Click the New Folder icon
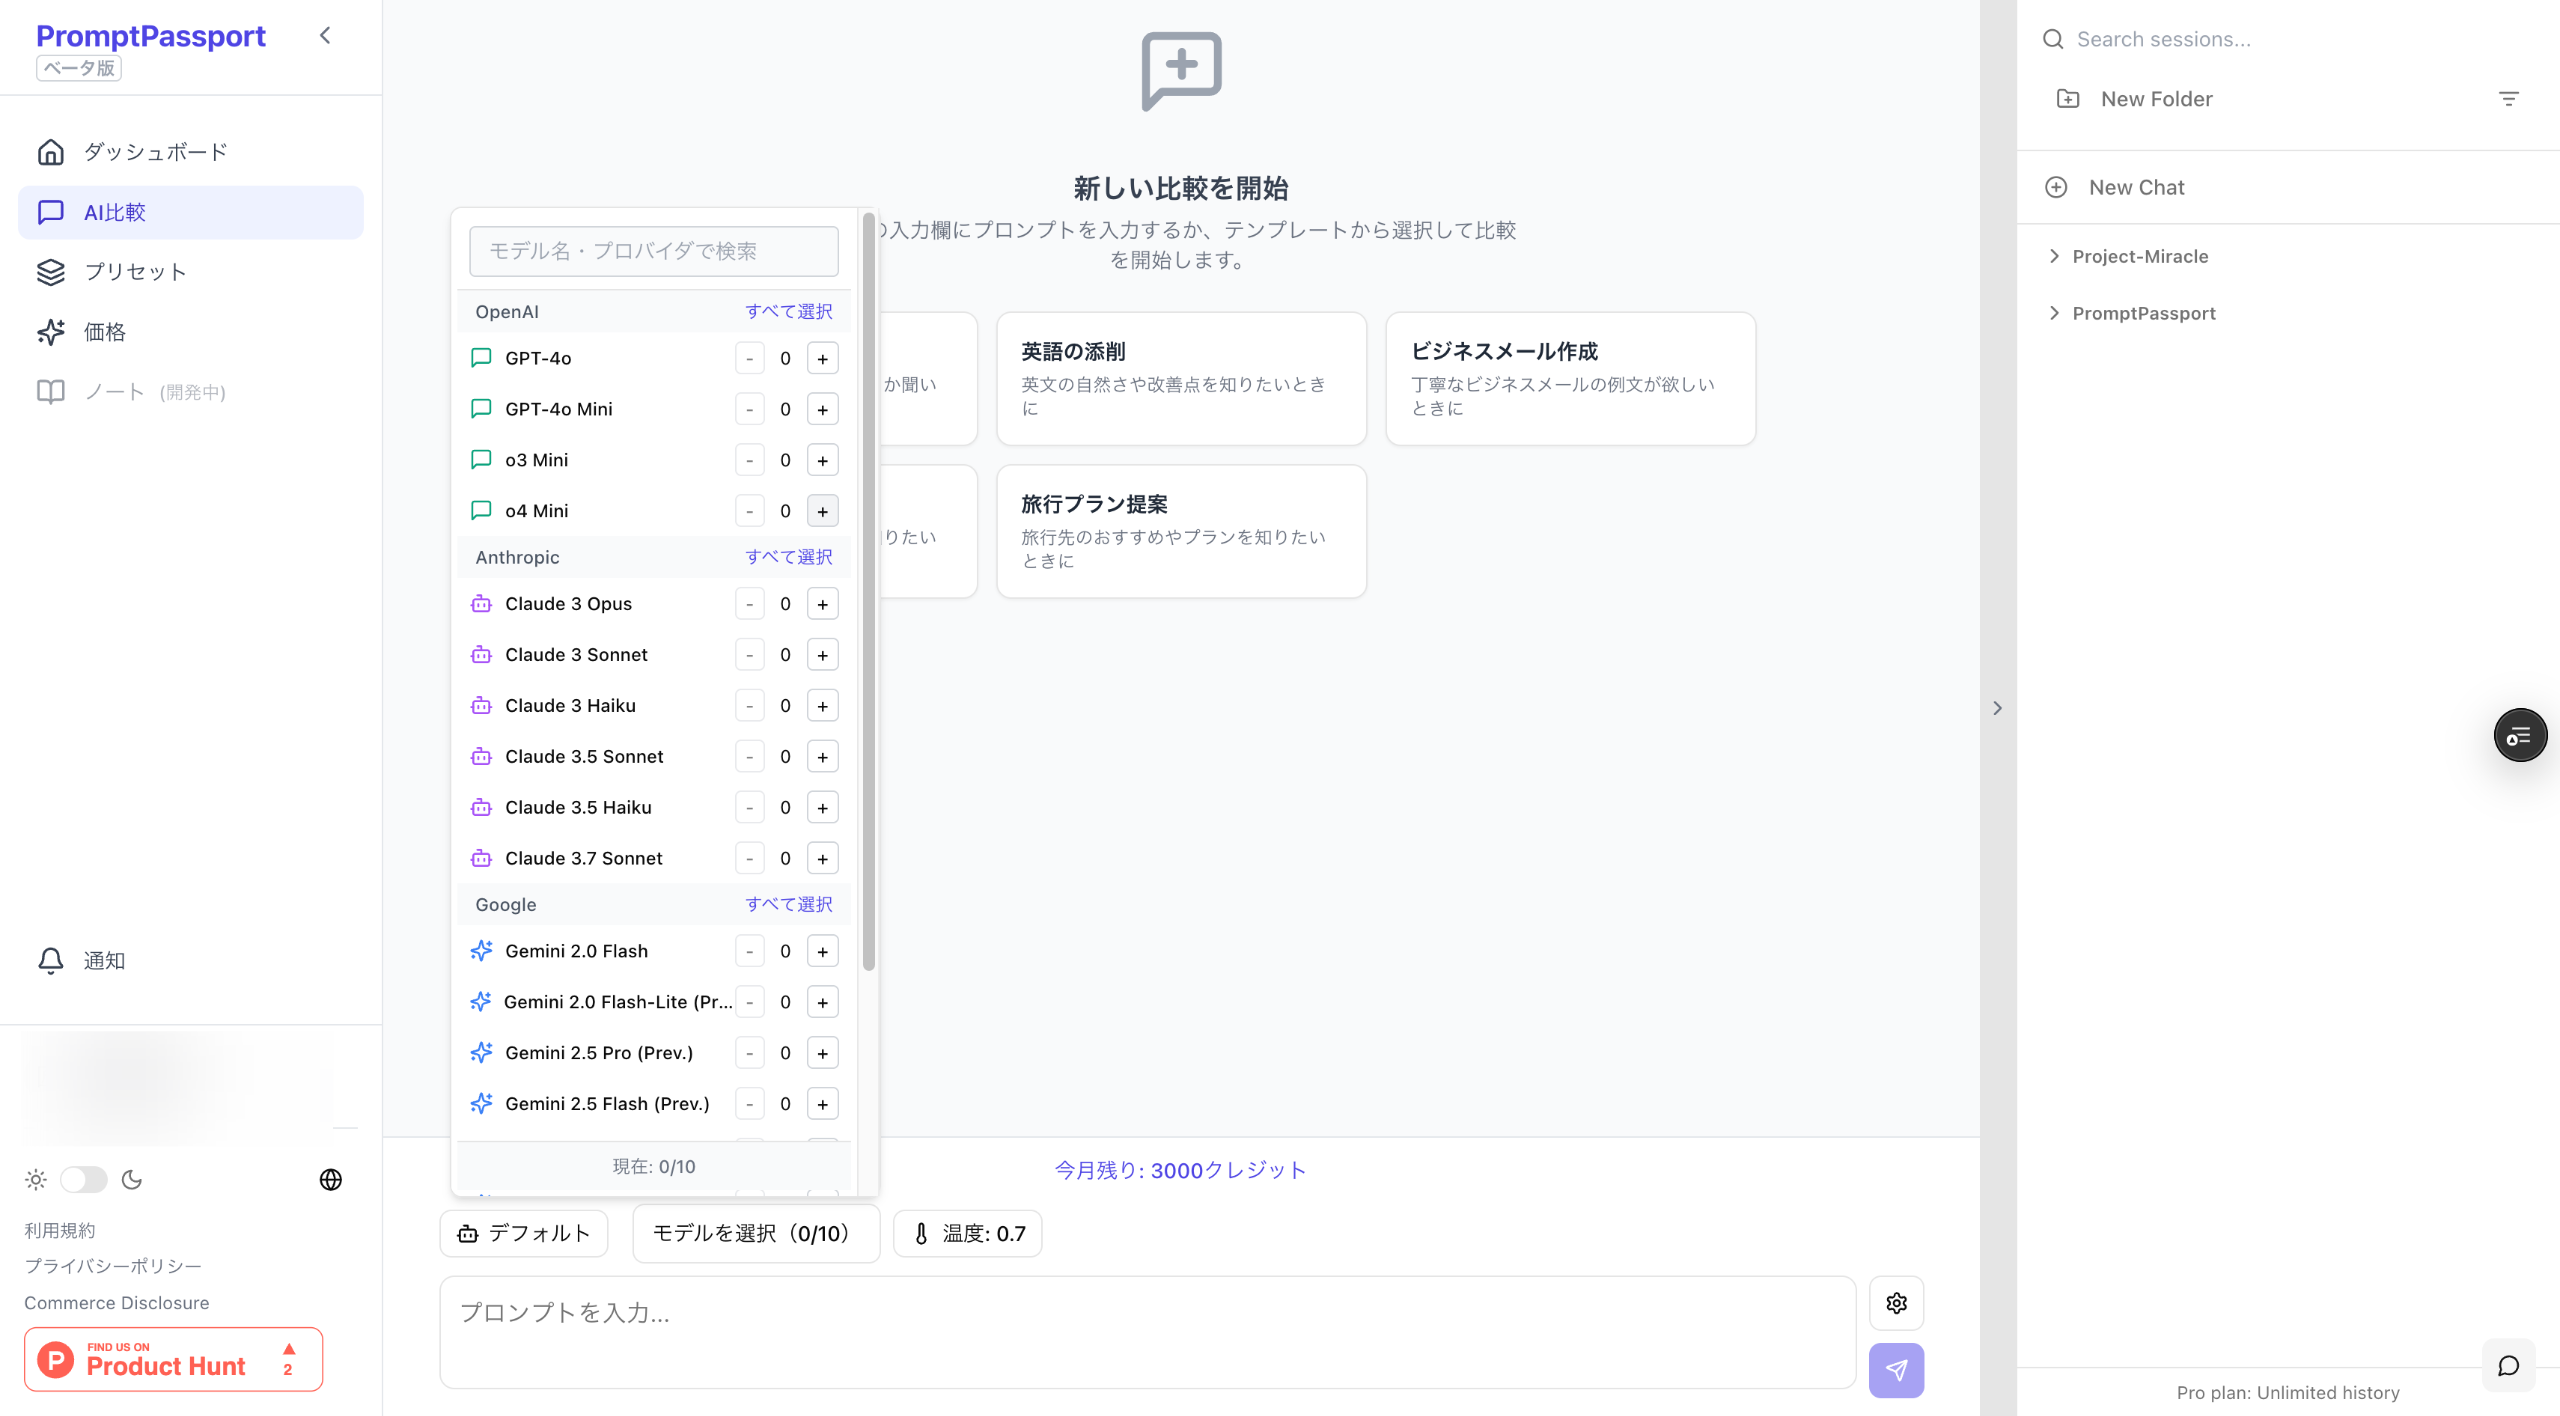The image size is (2560, 1416). click(x=2067, y=99)
